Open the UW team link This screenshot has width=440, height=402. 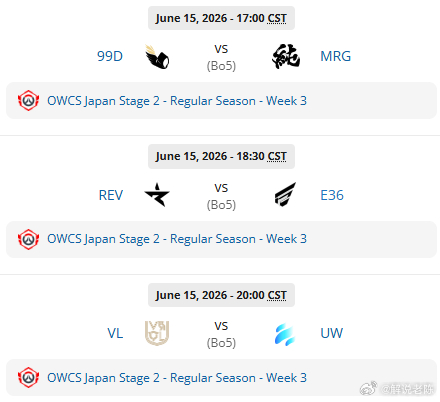[331, 333]
